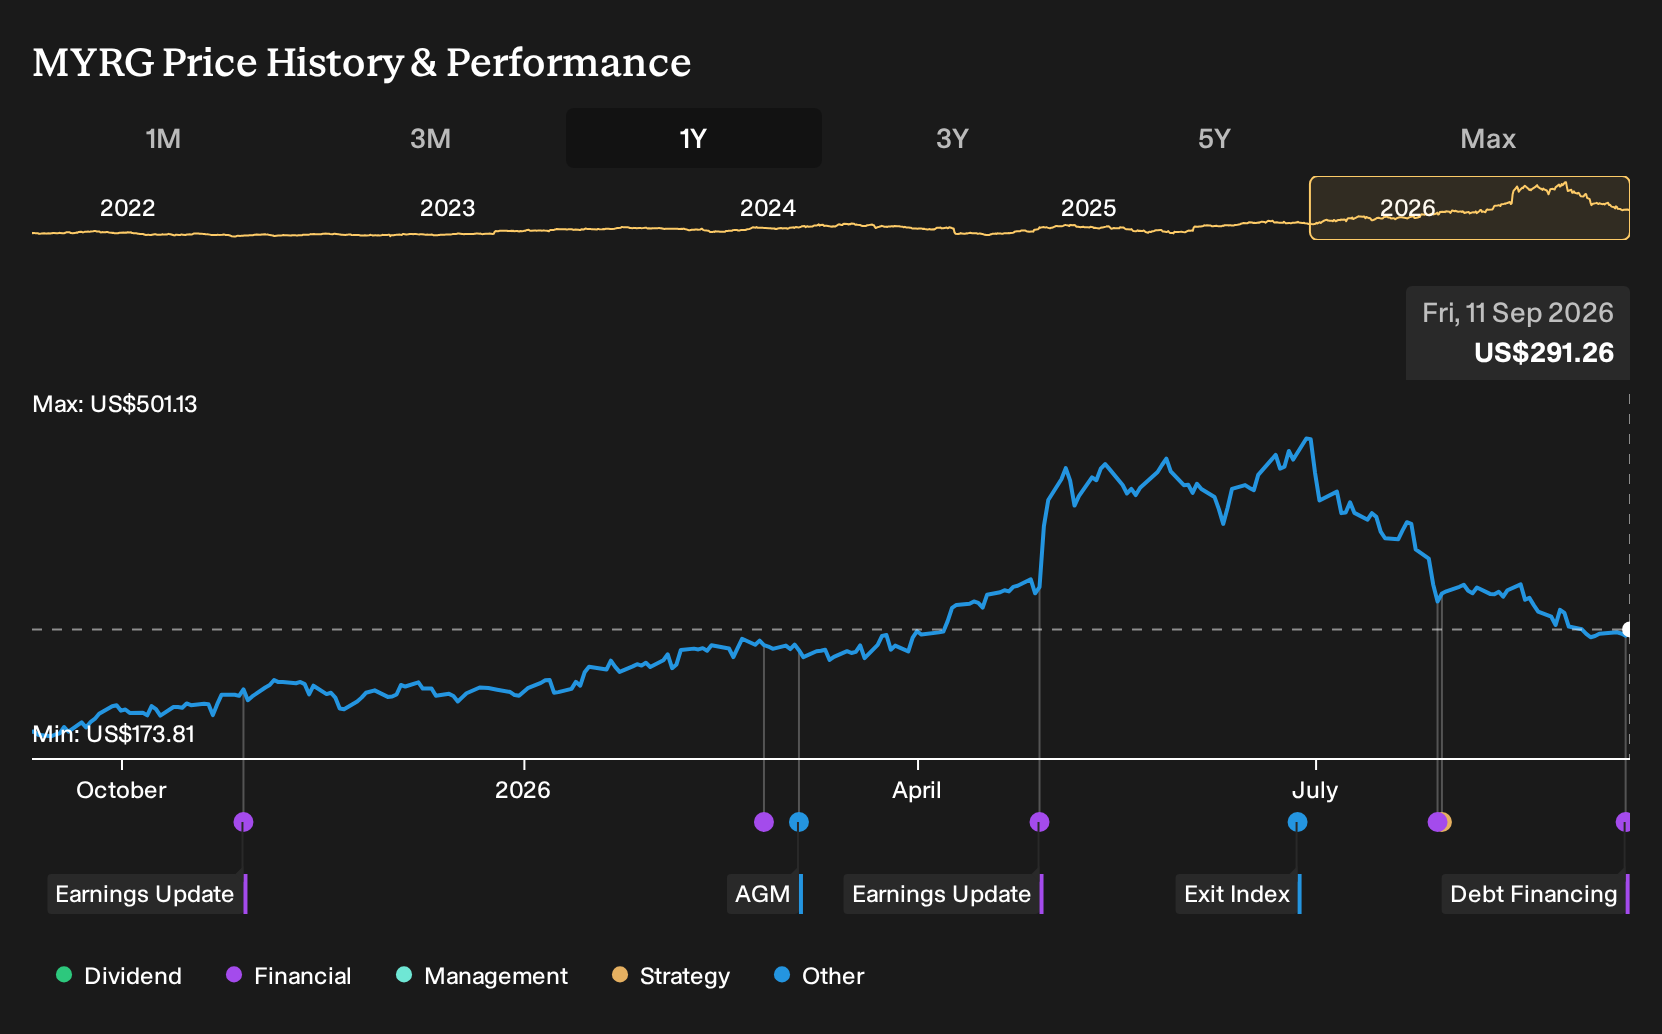
Task: Toggle the Management legend filter
Action: pos(482,976)
